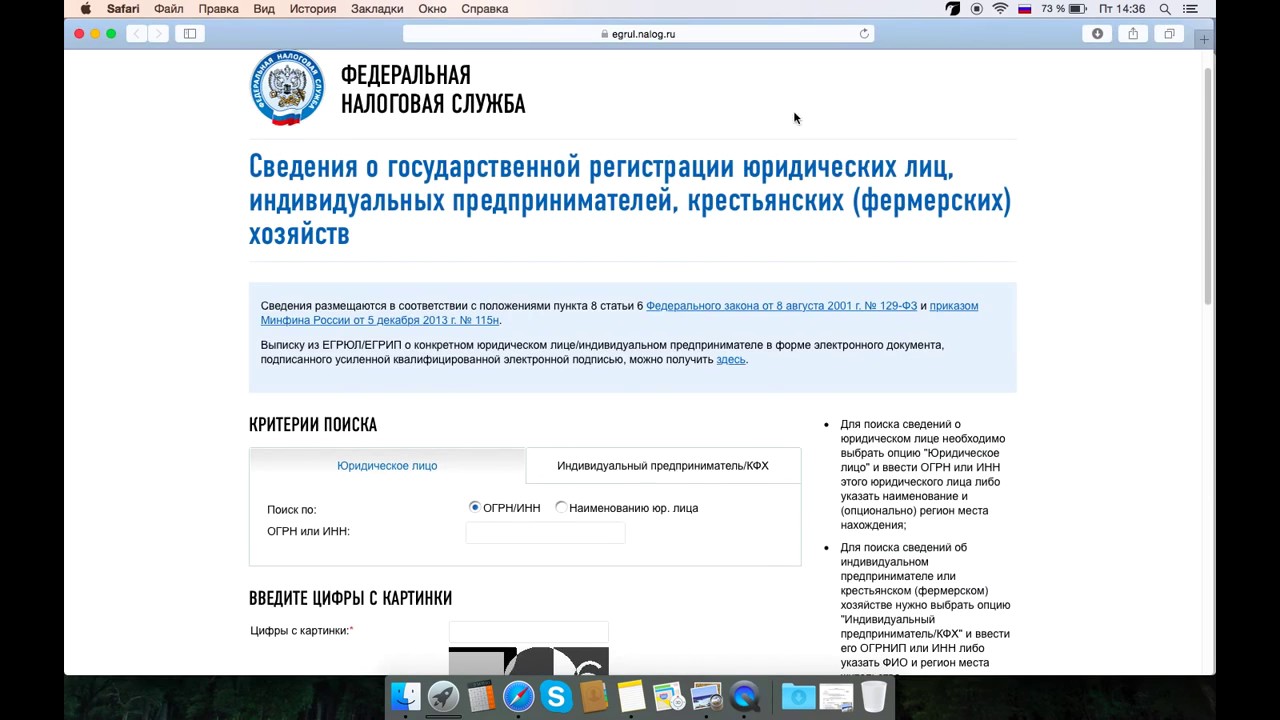Open Notification Center in menu bar
This screenshot has width=1280, height=720.
[x=1190, y=9]
